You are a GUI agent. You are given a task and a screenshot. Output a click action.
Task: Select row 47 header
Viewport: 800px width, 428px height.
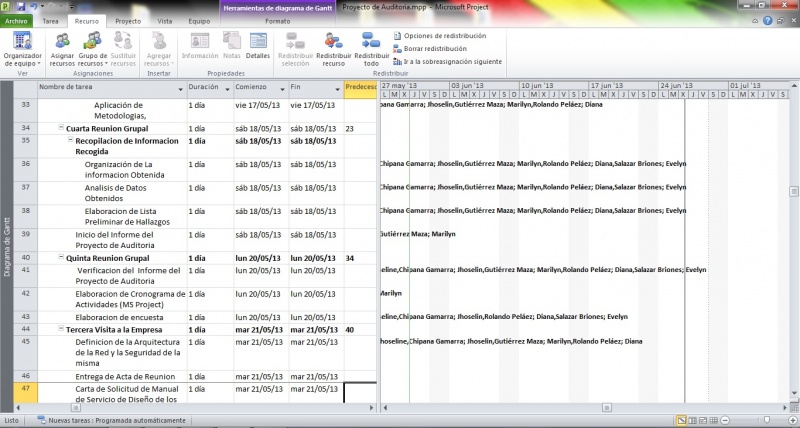click(x=25, y=388)
